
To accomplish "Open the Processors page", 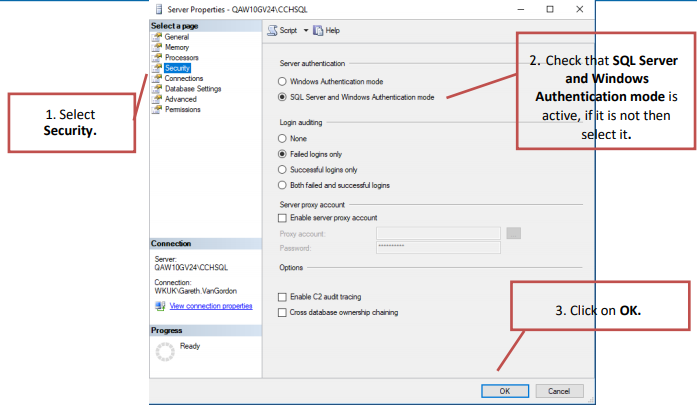I will [181, 57].
